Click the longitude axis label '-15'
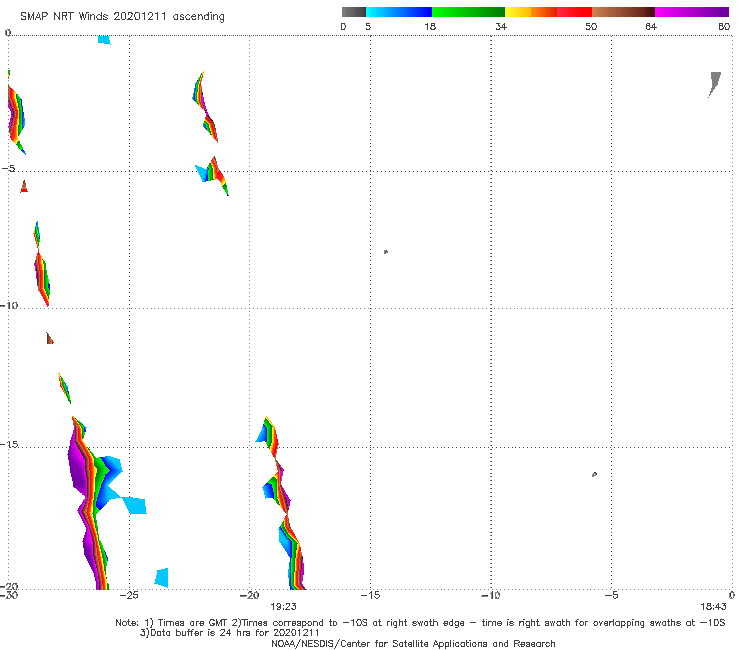The width and height of the screenshot is (740, 650). tap(370, 595)
